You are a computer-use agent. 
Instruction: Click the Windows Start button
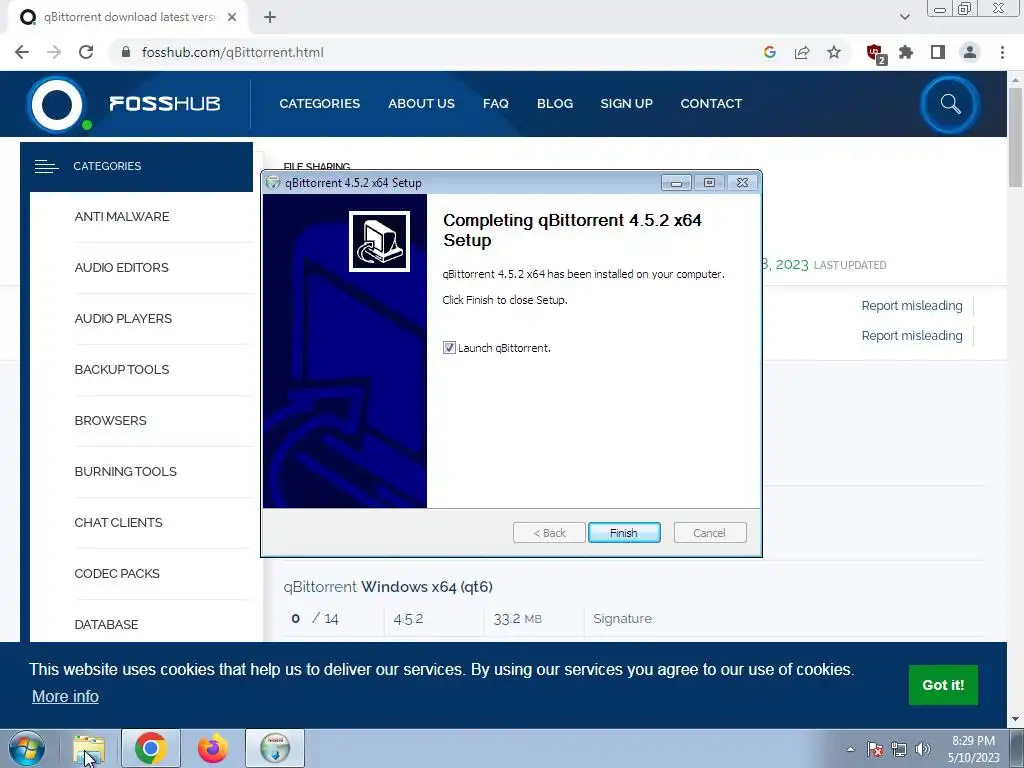click(x=27, y=748)
